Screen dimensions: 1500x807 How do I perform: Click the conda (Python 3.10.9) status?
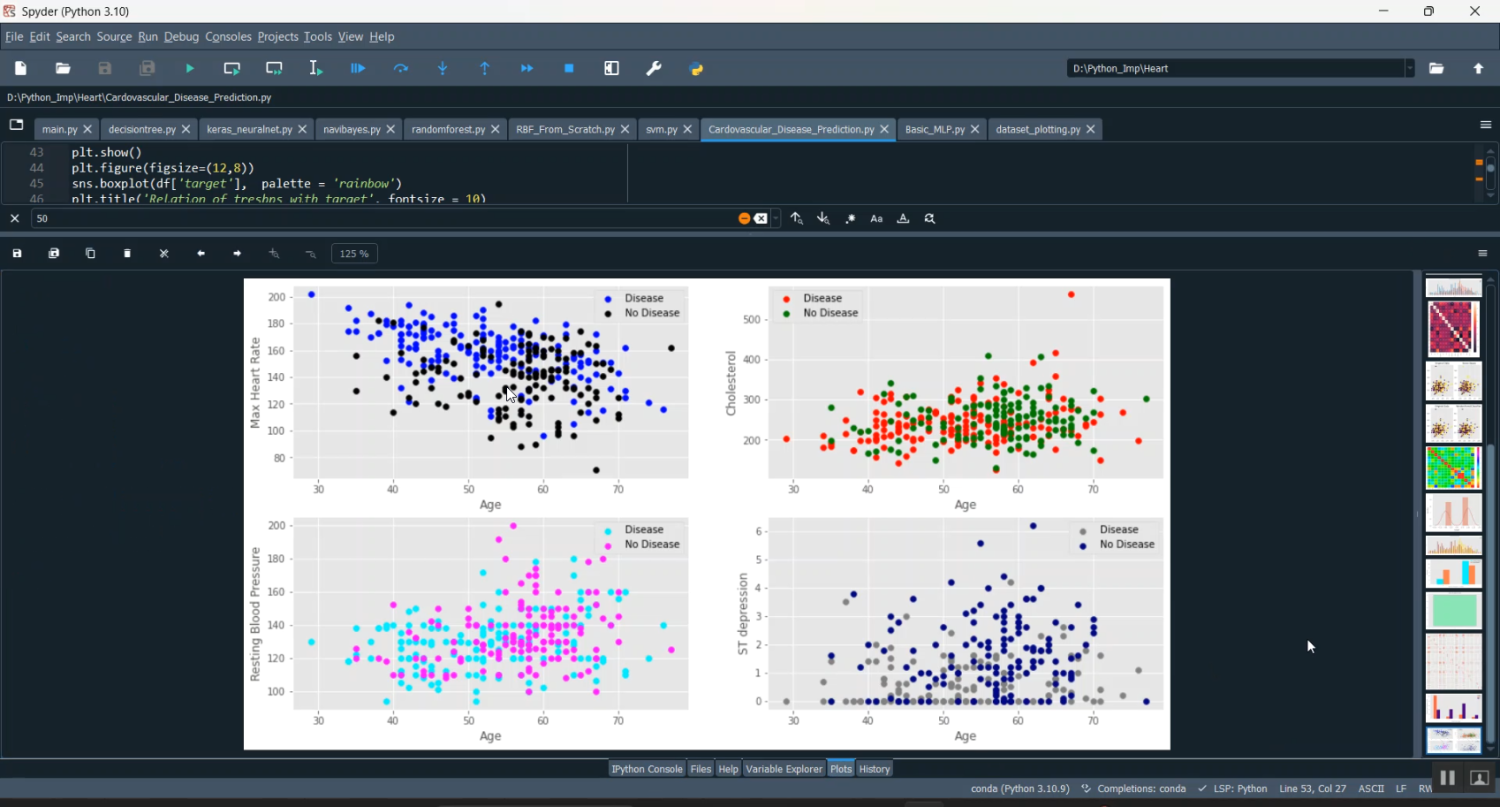[1019, 789]
